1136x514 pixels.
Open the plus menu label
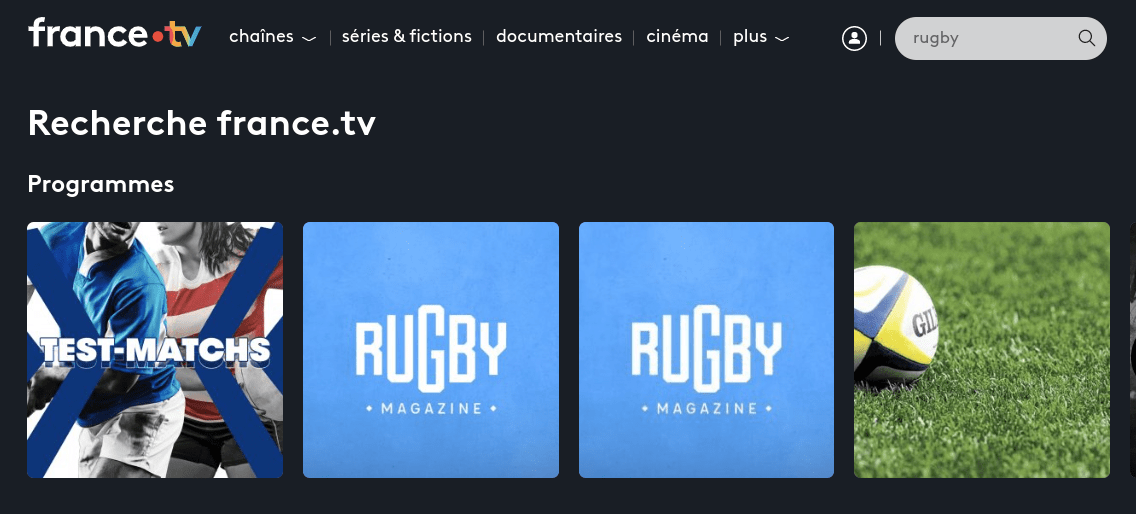click(750, 36)
